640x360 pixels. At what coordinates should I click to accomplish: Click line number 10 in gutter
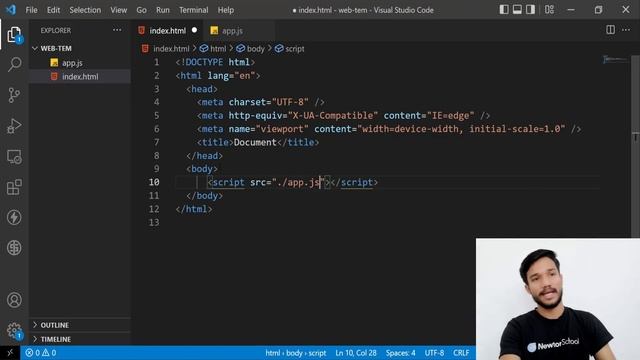tap(154, 182)
